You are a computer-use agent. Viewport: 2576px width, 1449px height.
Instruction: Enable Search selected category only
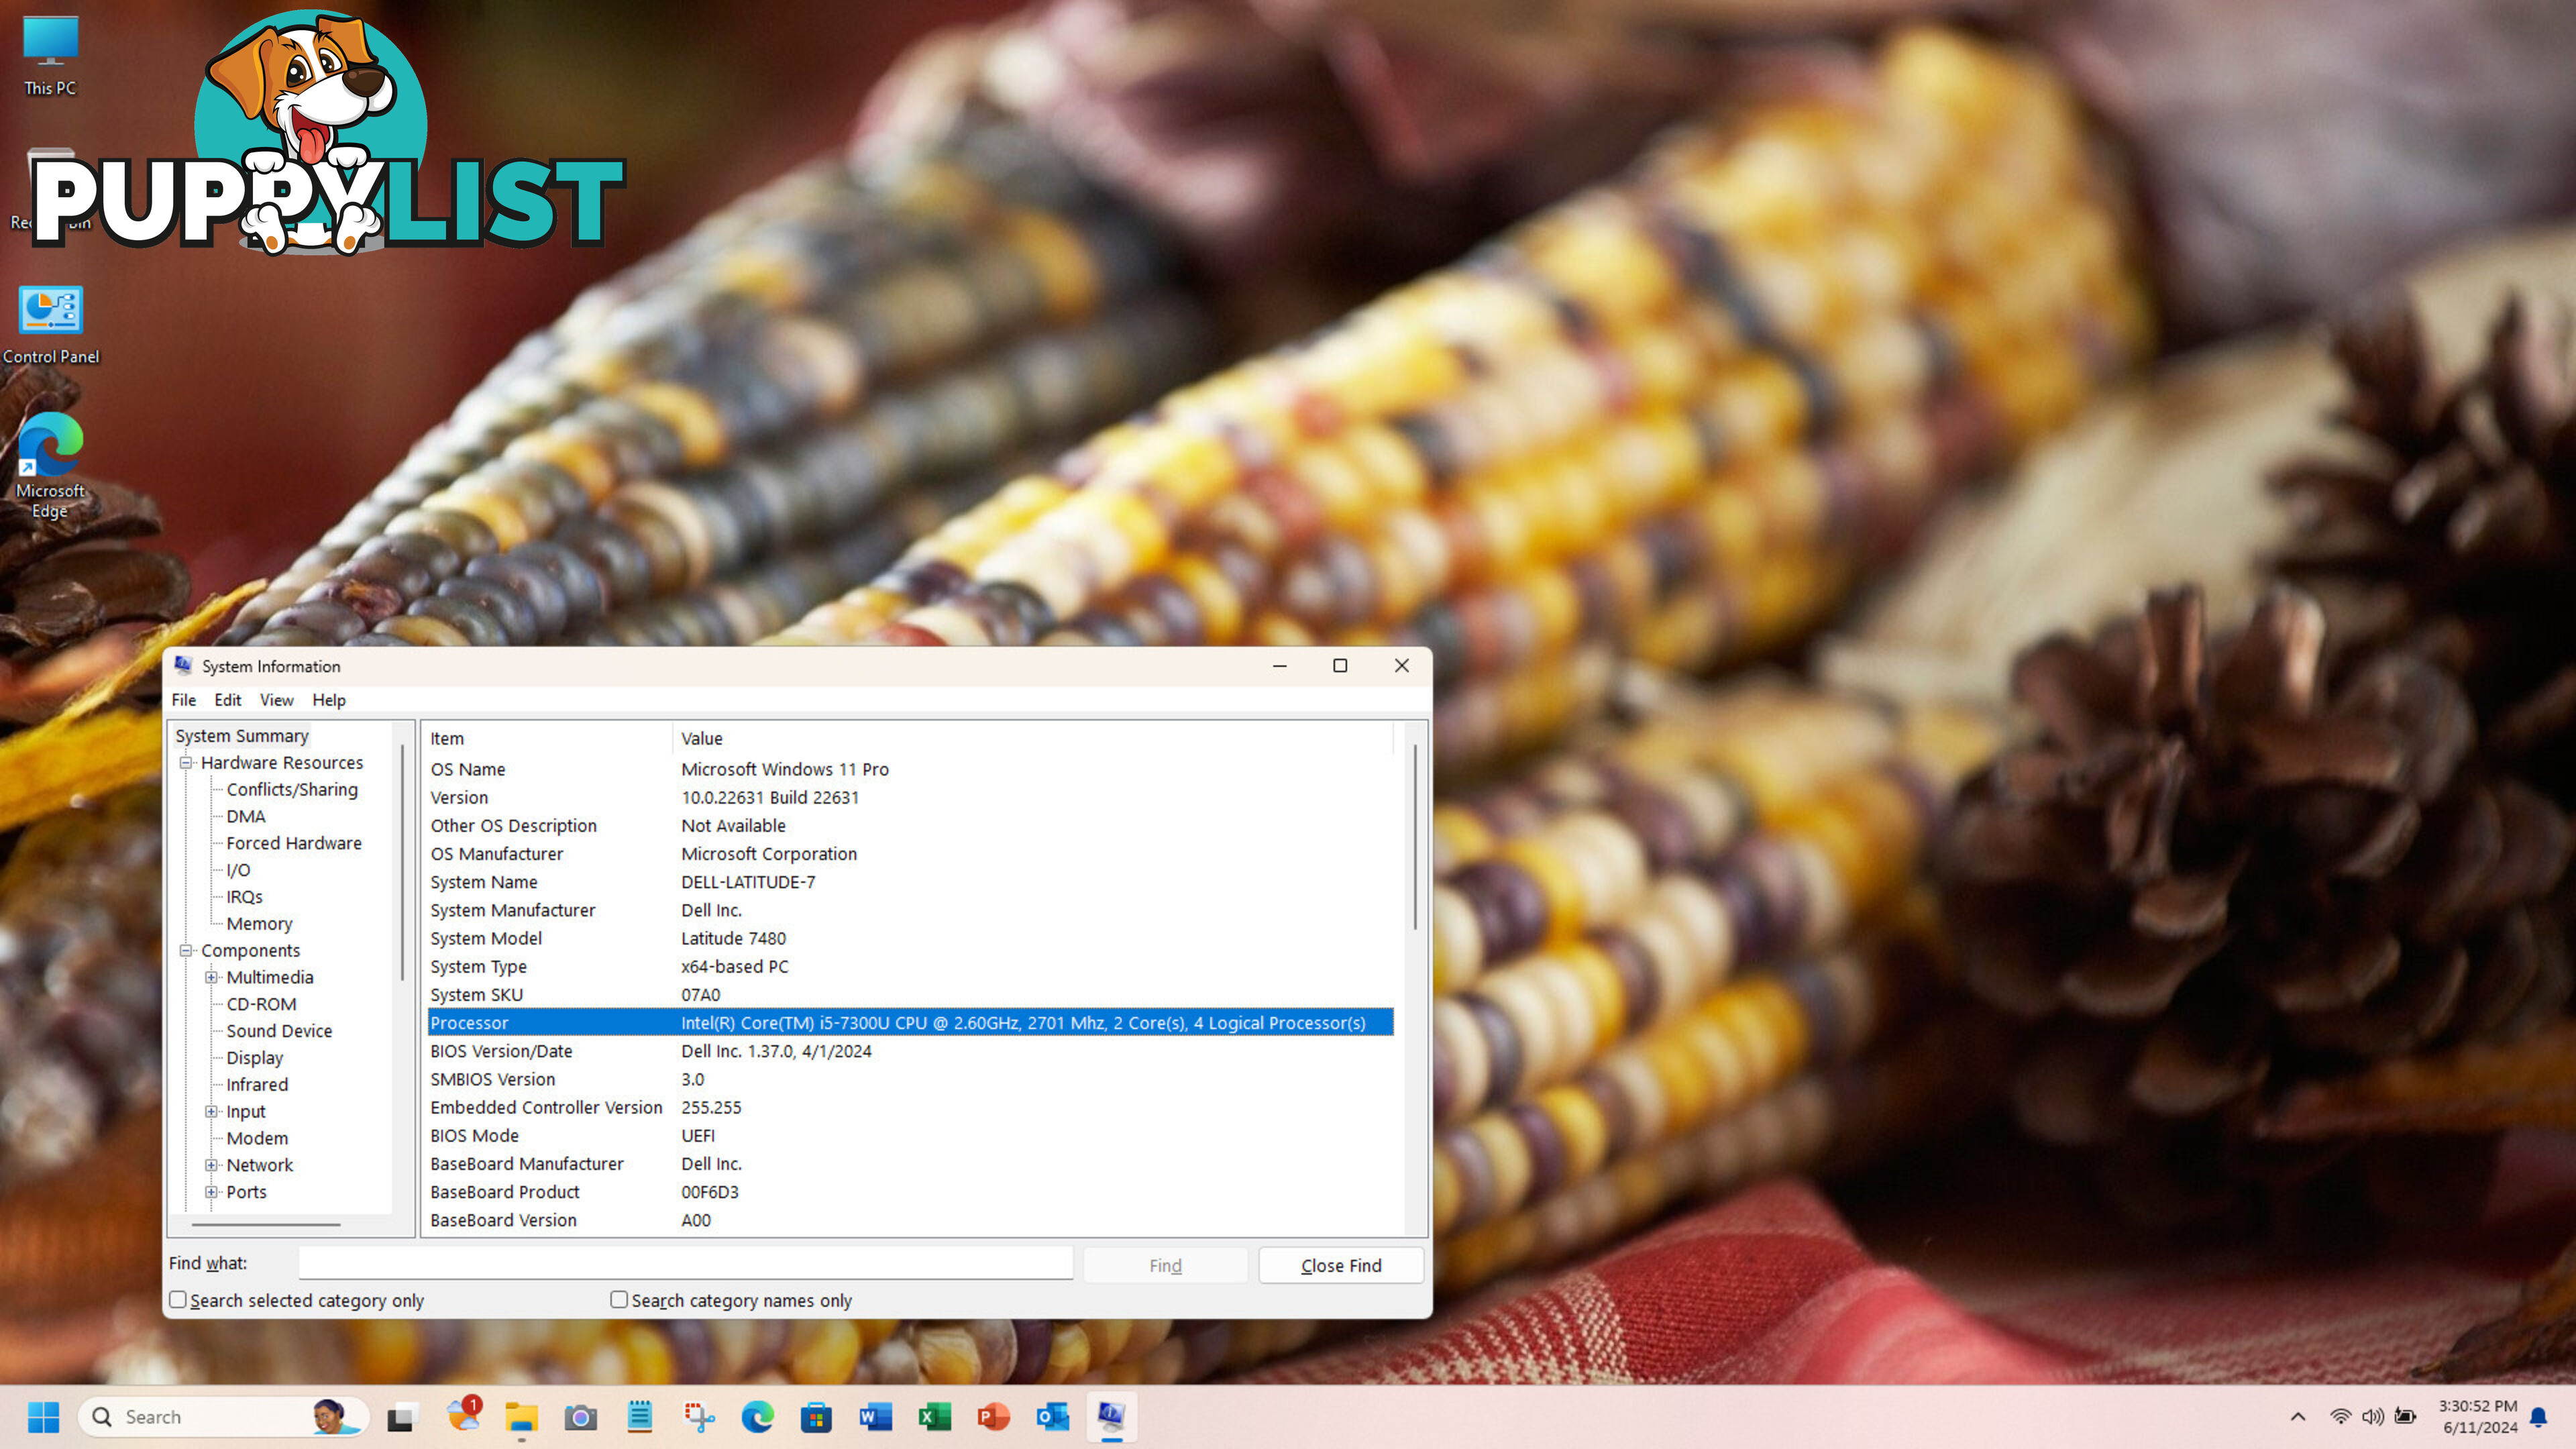177,1299
